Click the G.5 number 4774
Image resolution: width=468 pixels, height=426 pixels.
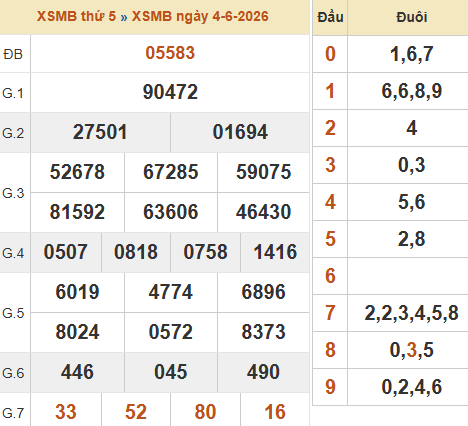click(171, 292)
